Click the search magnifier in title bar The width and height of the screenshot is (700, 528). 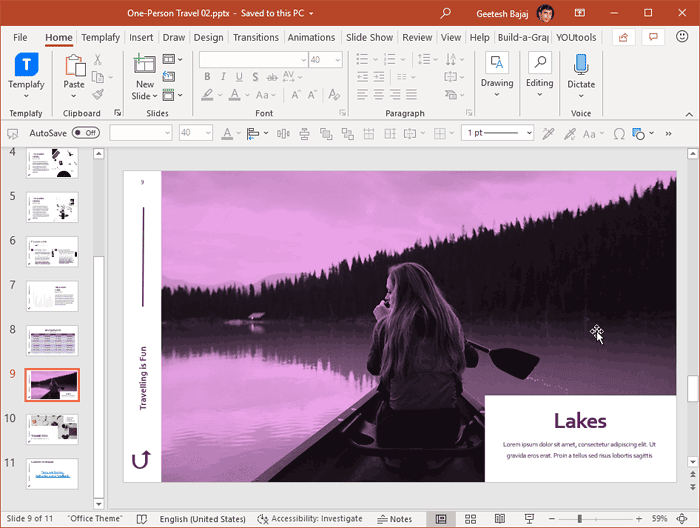pyautogui.click(x=445, y=13)
